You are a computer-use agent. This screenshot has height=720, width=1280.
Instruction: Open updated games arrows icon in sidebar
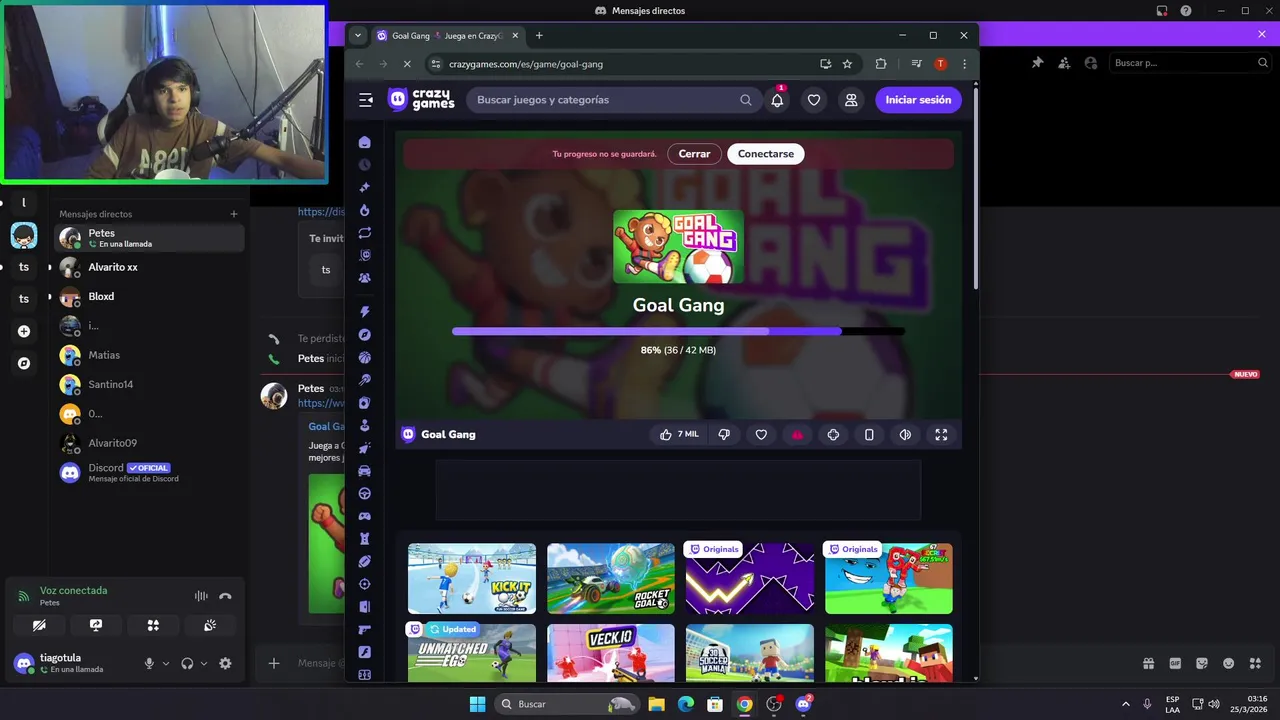point(365,233)
